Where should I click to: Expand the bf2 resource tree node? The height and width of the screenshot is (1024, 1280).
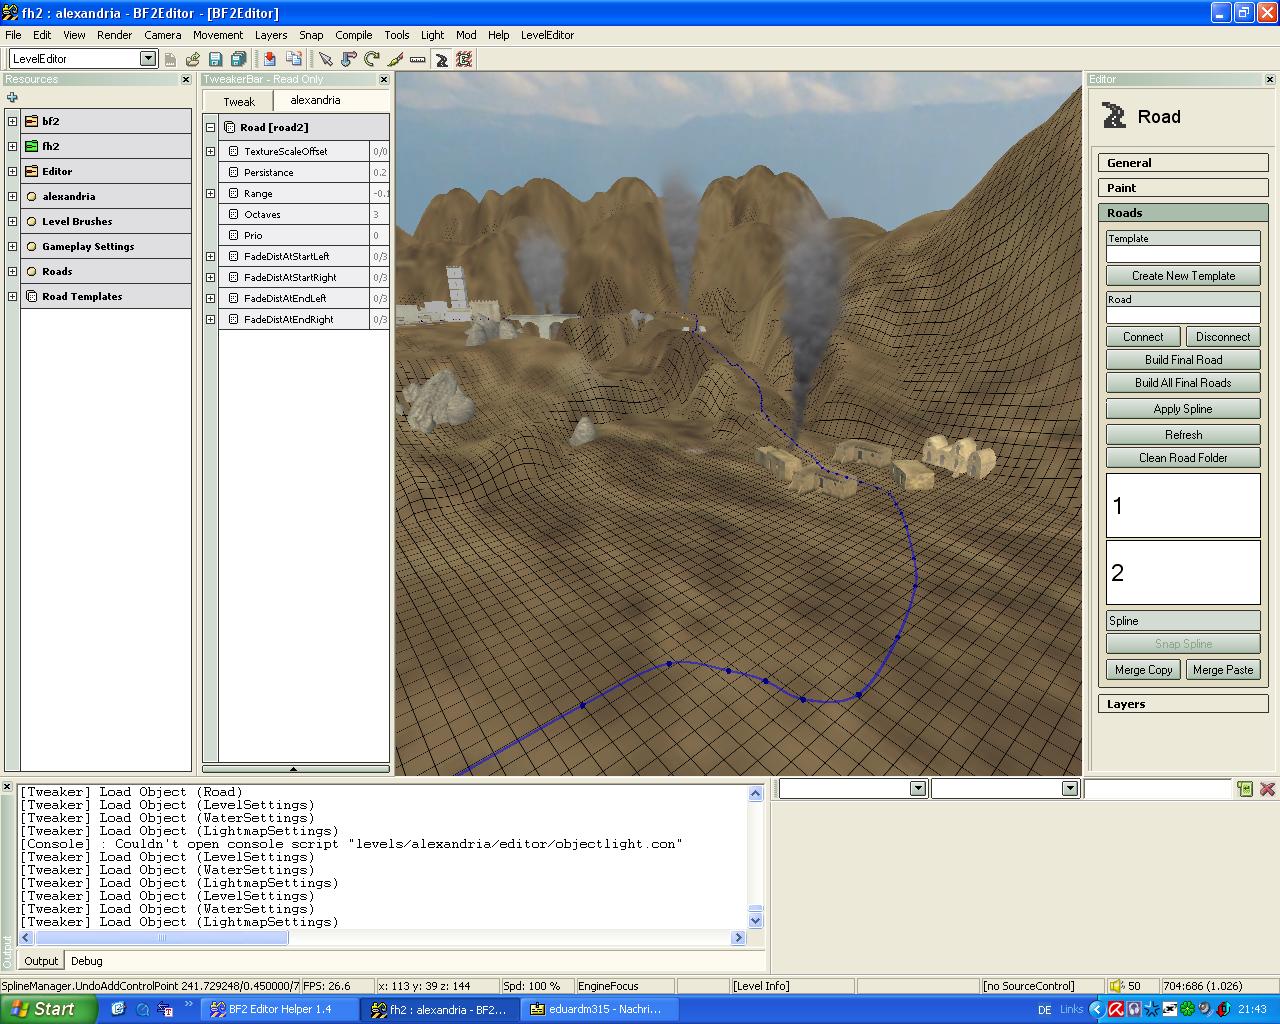coord(12,121)
